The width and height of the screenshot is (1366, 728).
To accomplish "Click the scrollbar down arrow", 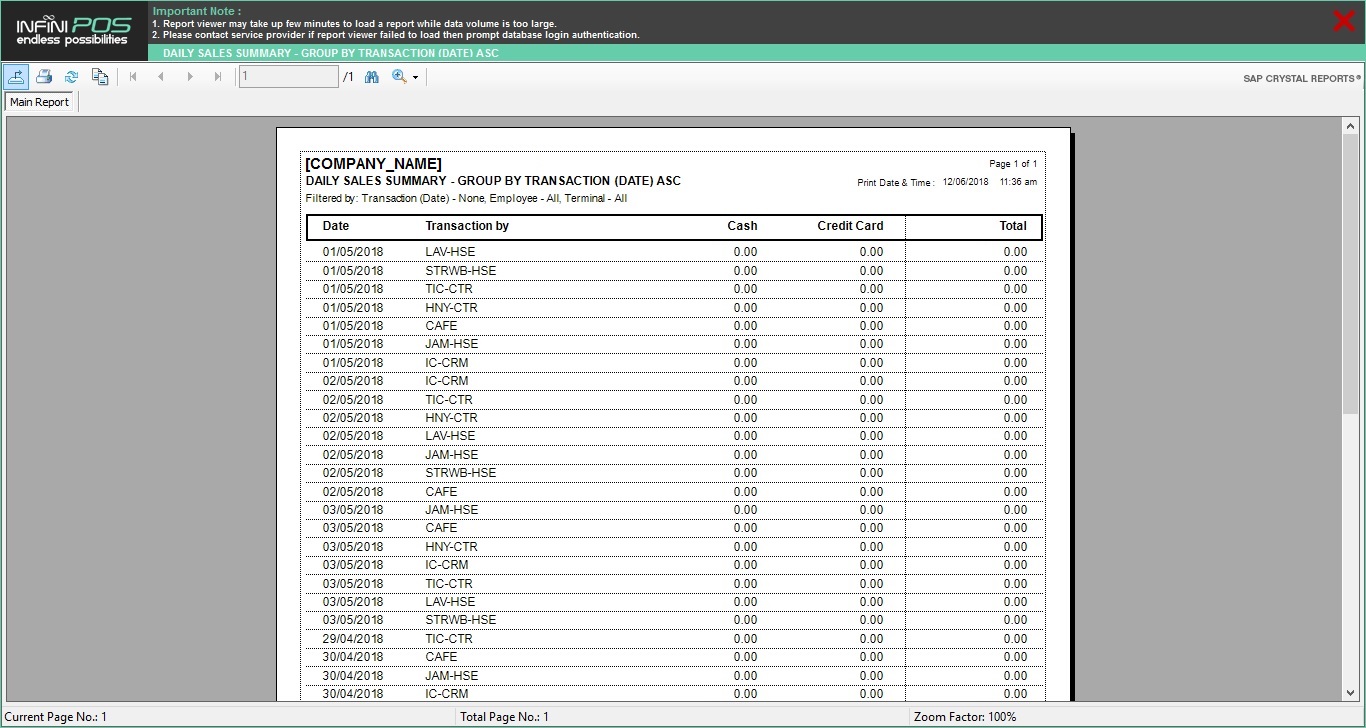I will point(1350,692).
